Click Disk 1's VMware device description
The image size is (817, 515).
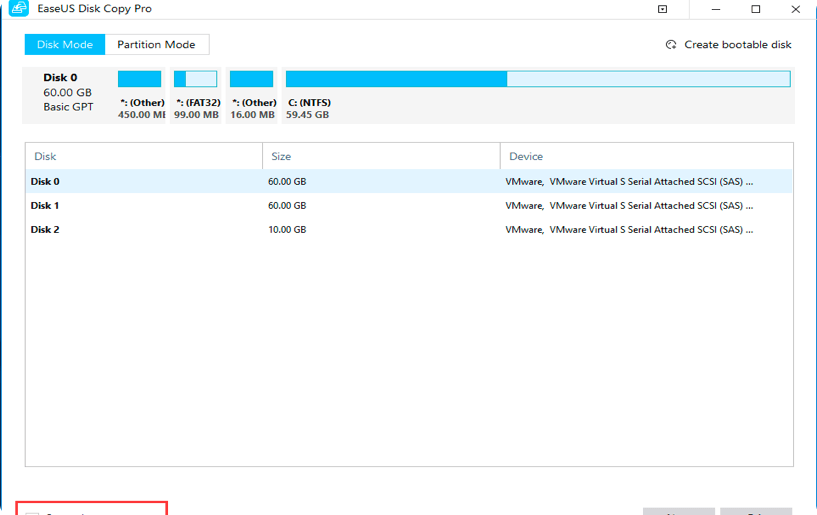(x=629, y=205)
